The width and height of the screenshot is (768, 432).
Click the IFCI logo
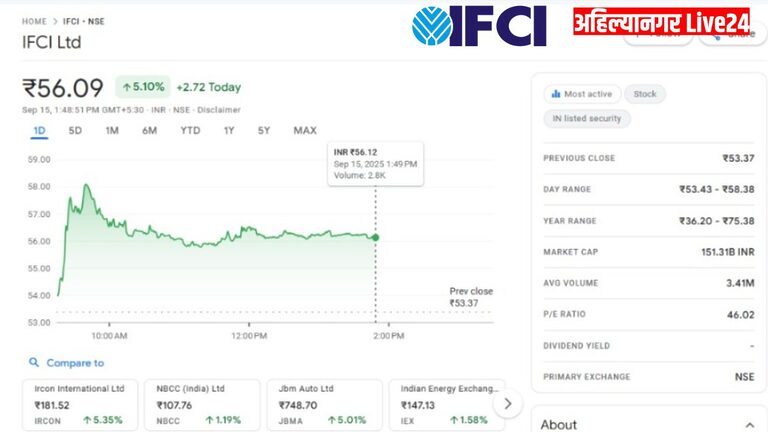[479, 25]
